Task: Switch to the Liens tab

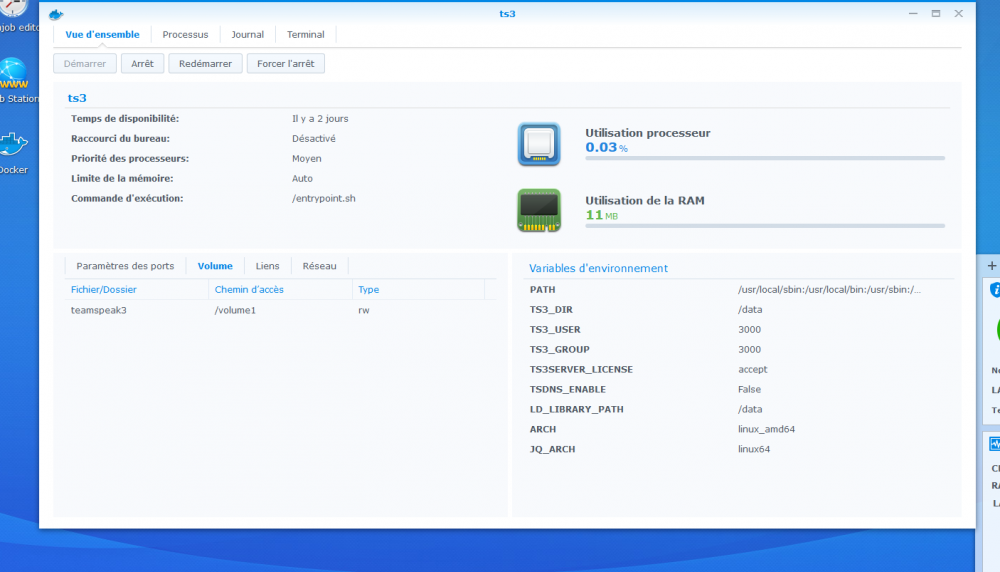Action: [267, 266]
